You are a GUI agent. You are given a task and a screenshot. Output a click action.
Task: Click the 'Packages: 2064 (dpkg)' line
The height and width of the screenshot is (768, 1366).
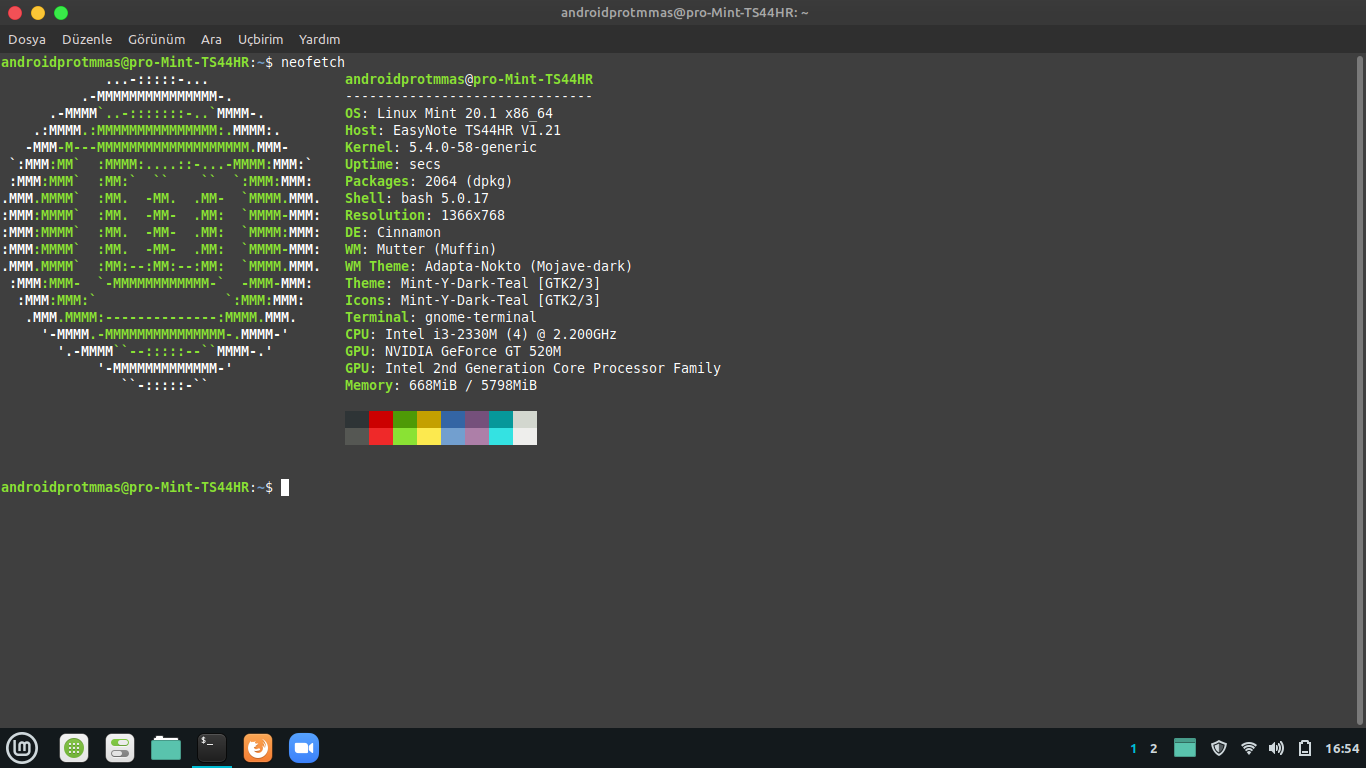(x=429, y=181)
